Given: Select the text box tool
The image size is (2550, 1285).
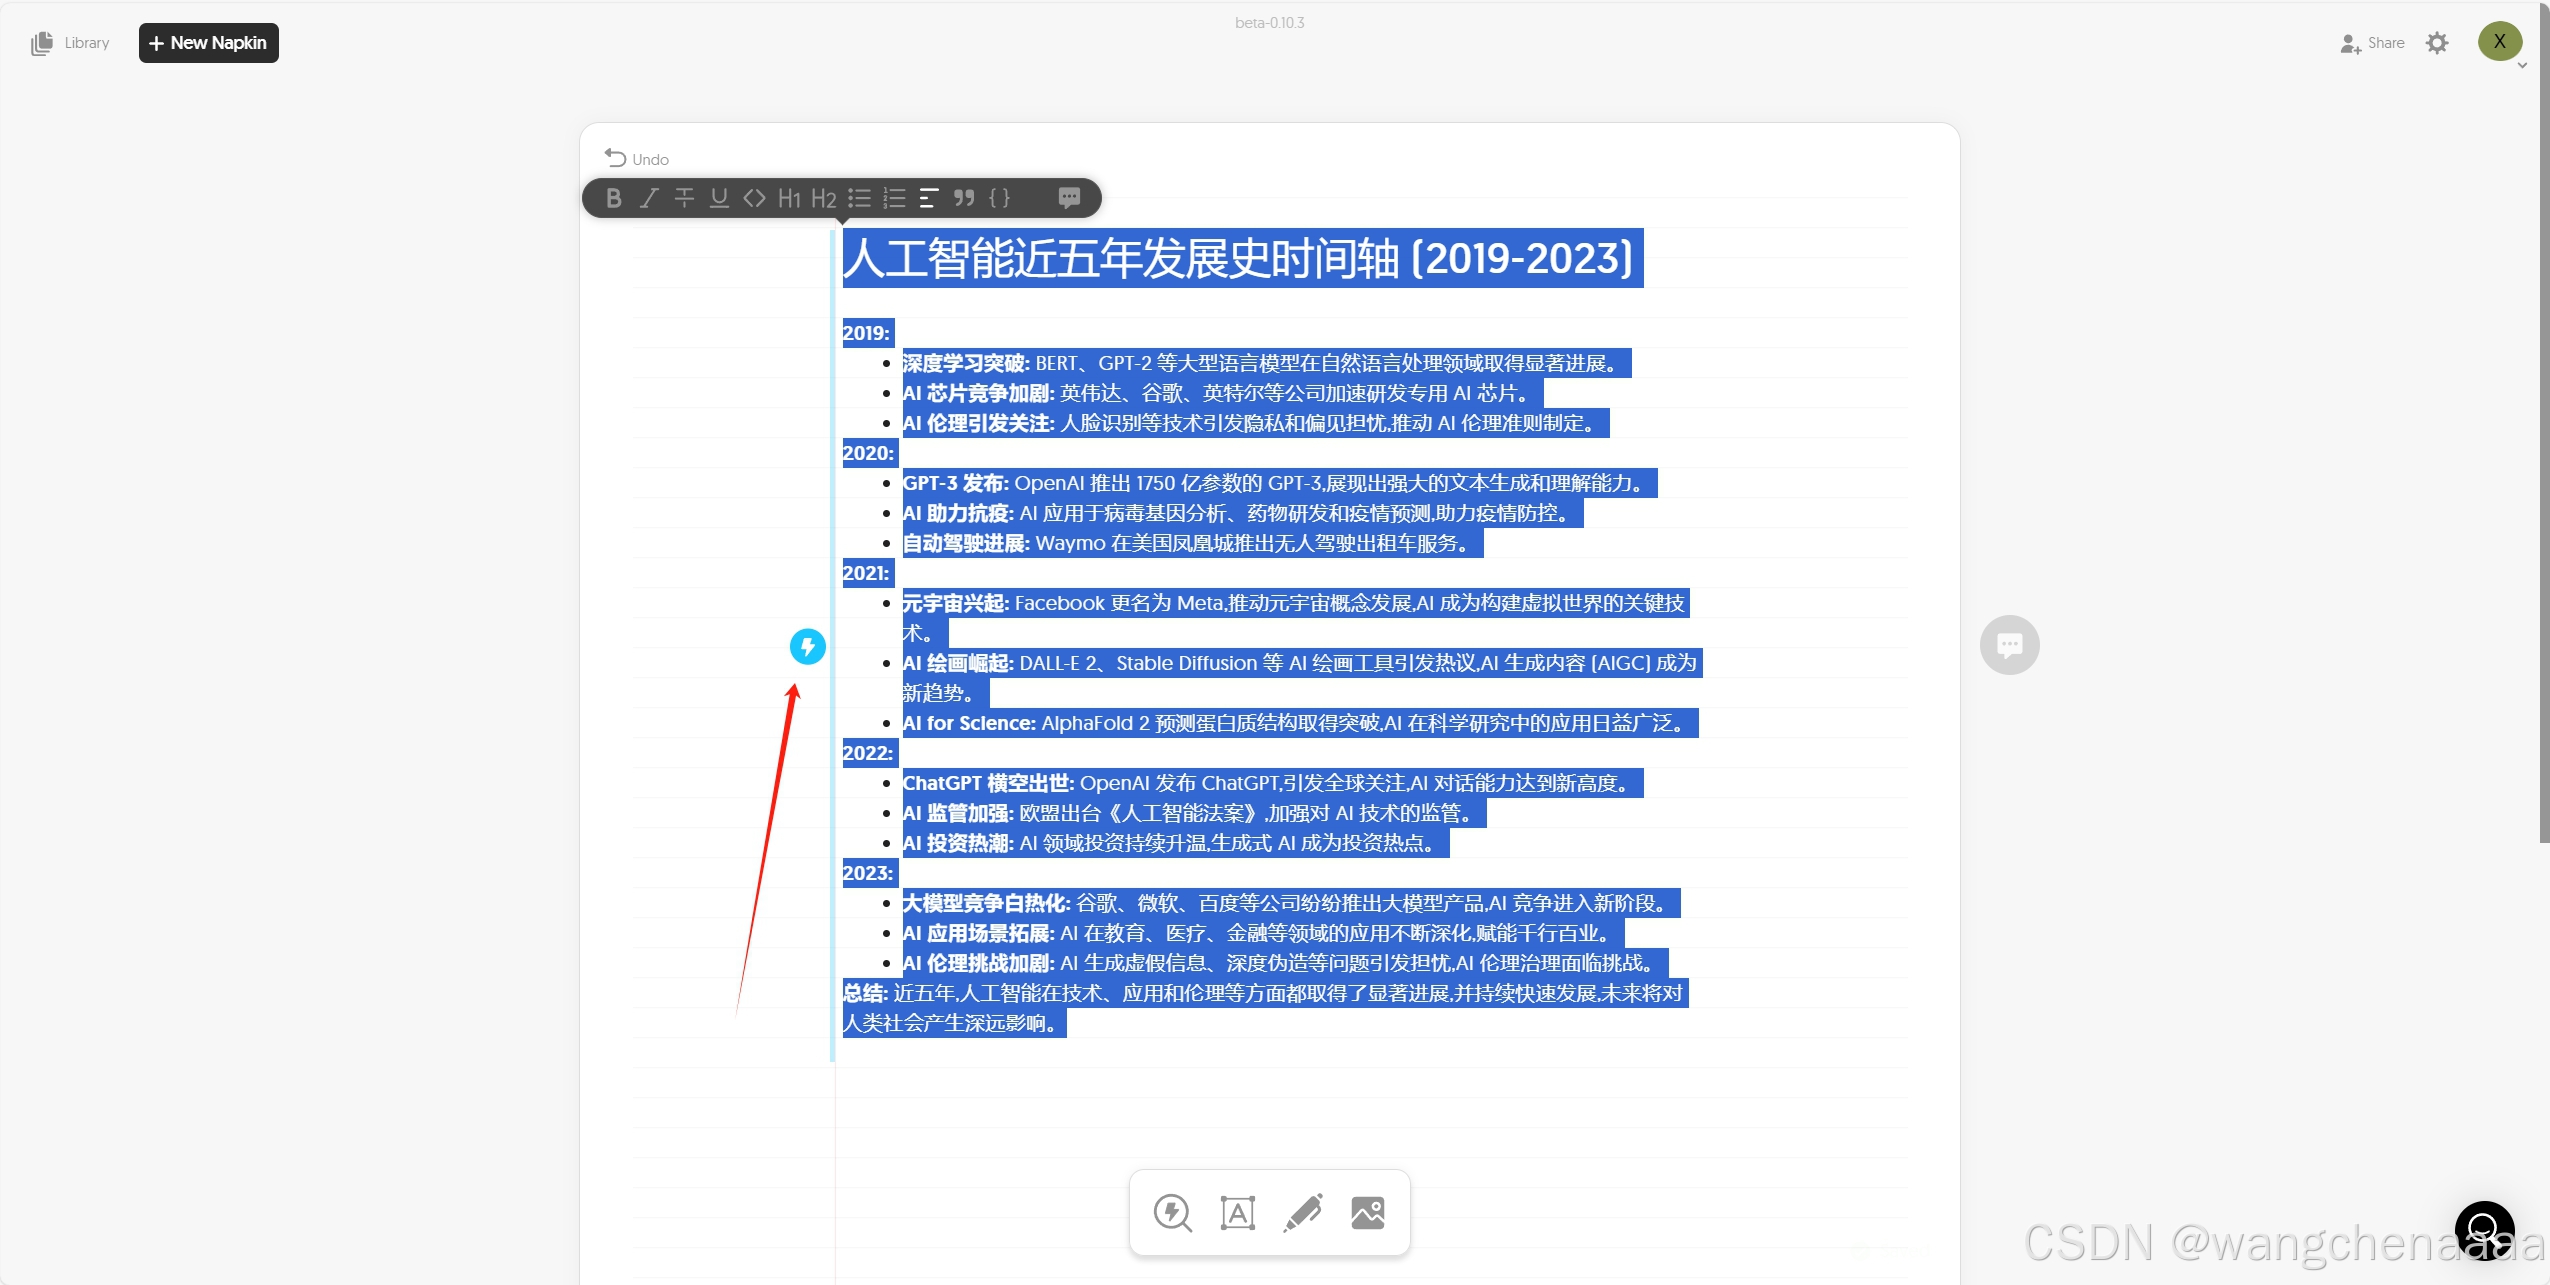Looking at the screenshot, I should [1237, 1213].
